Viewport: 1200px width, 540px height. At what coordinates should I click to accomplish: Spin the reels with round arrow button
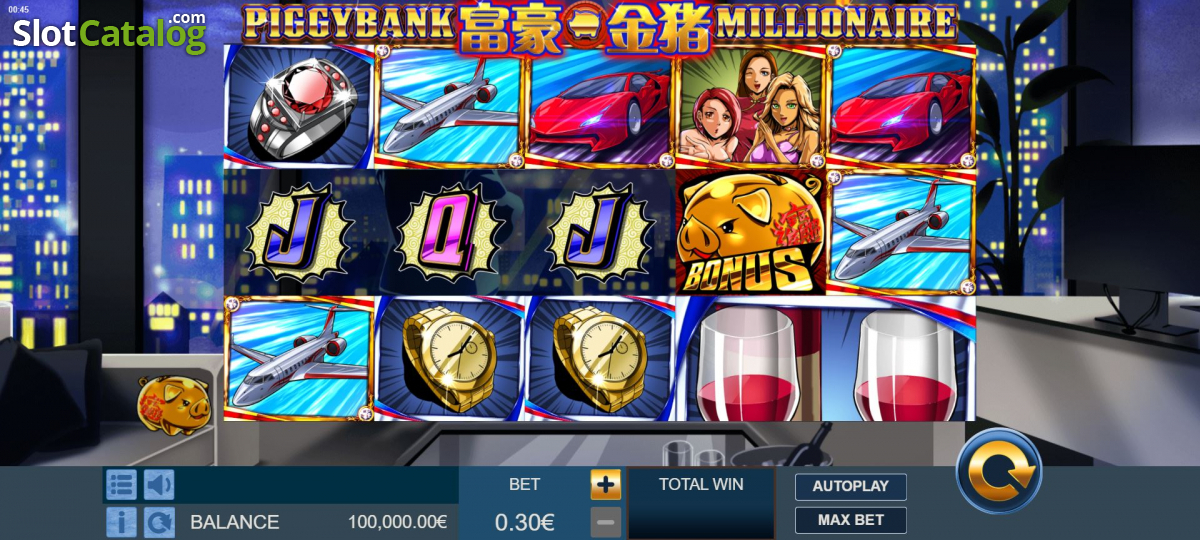(x=999, y=471)
